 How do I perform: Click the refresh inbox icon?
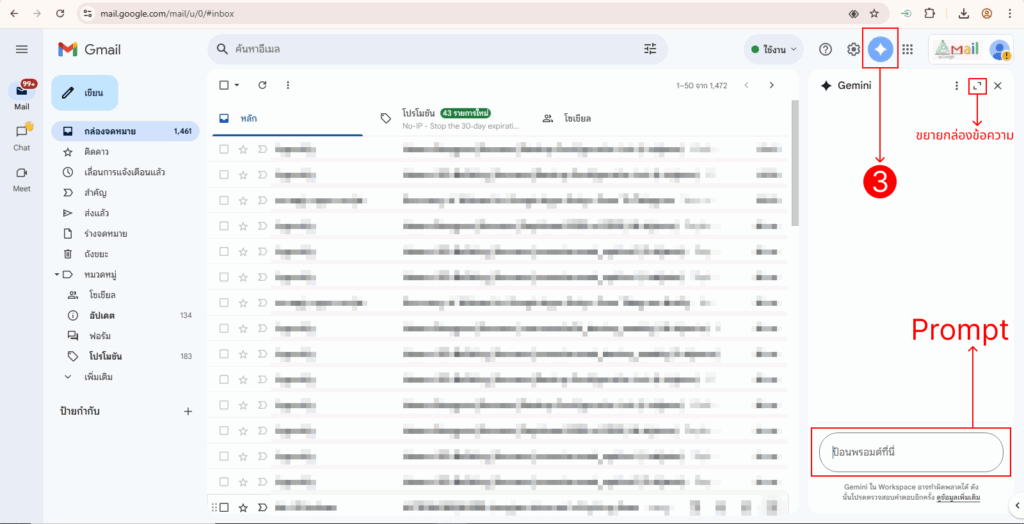(x=262, y=85)
